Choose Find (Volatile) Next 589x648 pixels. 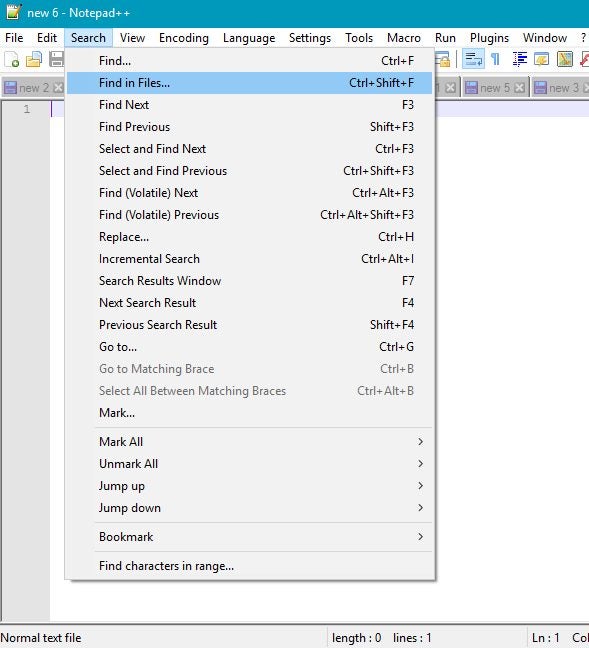tap(249, 193)
